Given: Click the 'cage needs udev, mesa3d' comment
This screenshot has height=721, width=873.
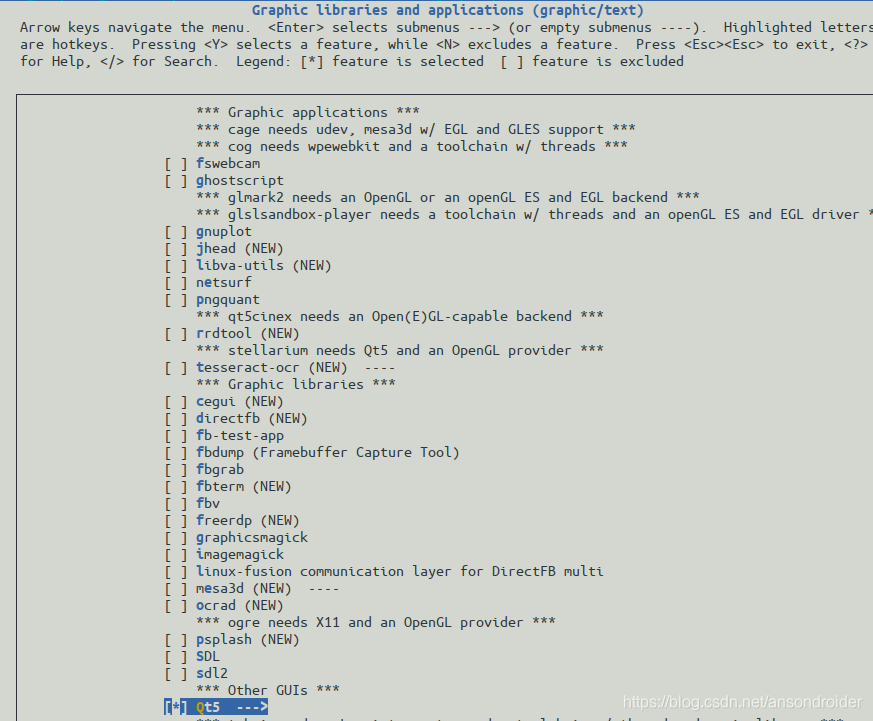Looking at the screenshot, I should 416,130.
